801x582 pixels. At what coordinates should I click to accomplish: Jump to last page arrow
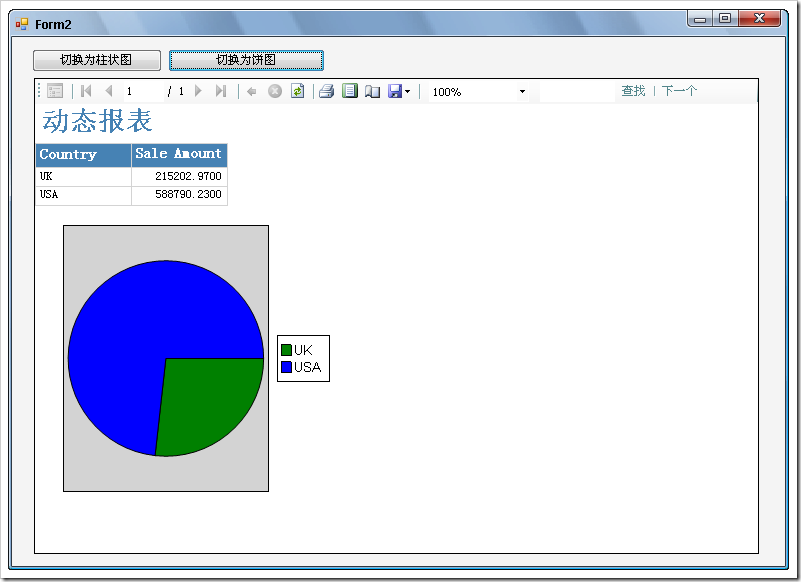tap(221, 91)
